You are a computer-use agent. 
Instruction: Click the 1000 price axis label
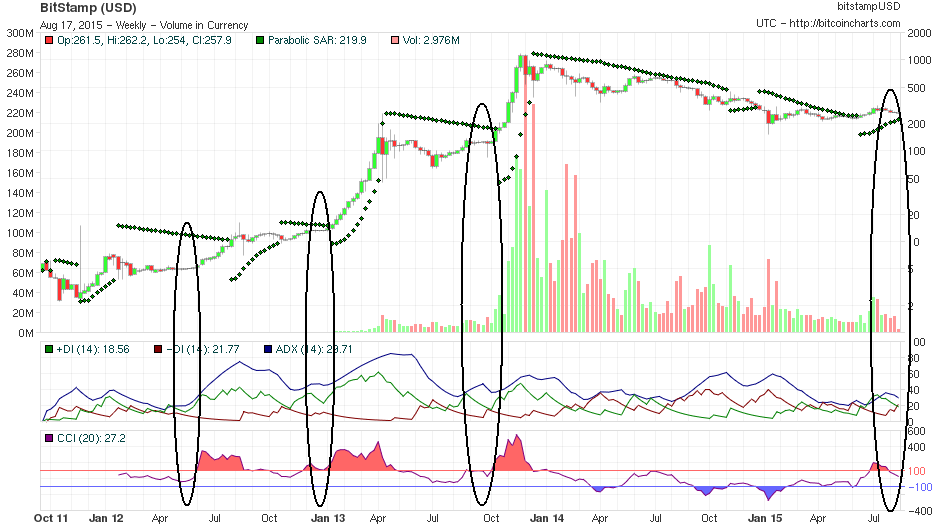(919, 60)
